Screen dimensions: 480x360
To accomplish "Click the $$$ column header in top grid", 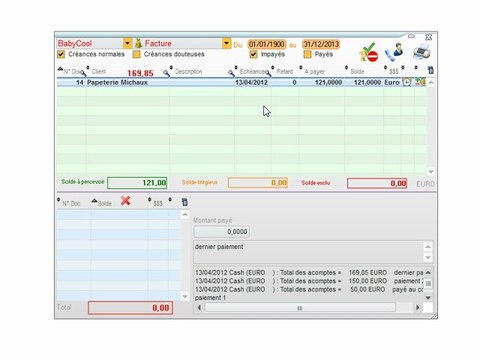I will click(x=394, y=71).
